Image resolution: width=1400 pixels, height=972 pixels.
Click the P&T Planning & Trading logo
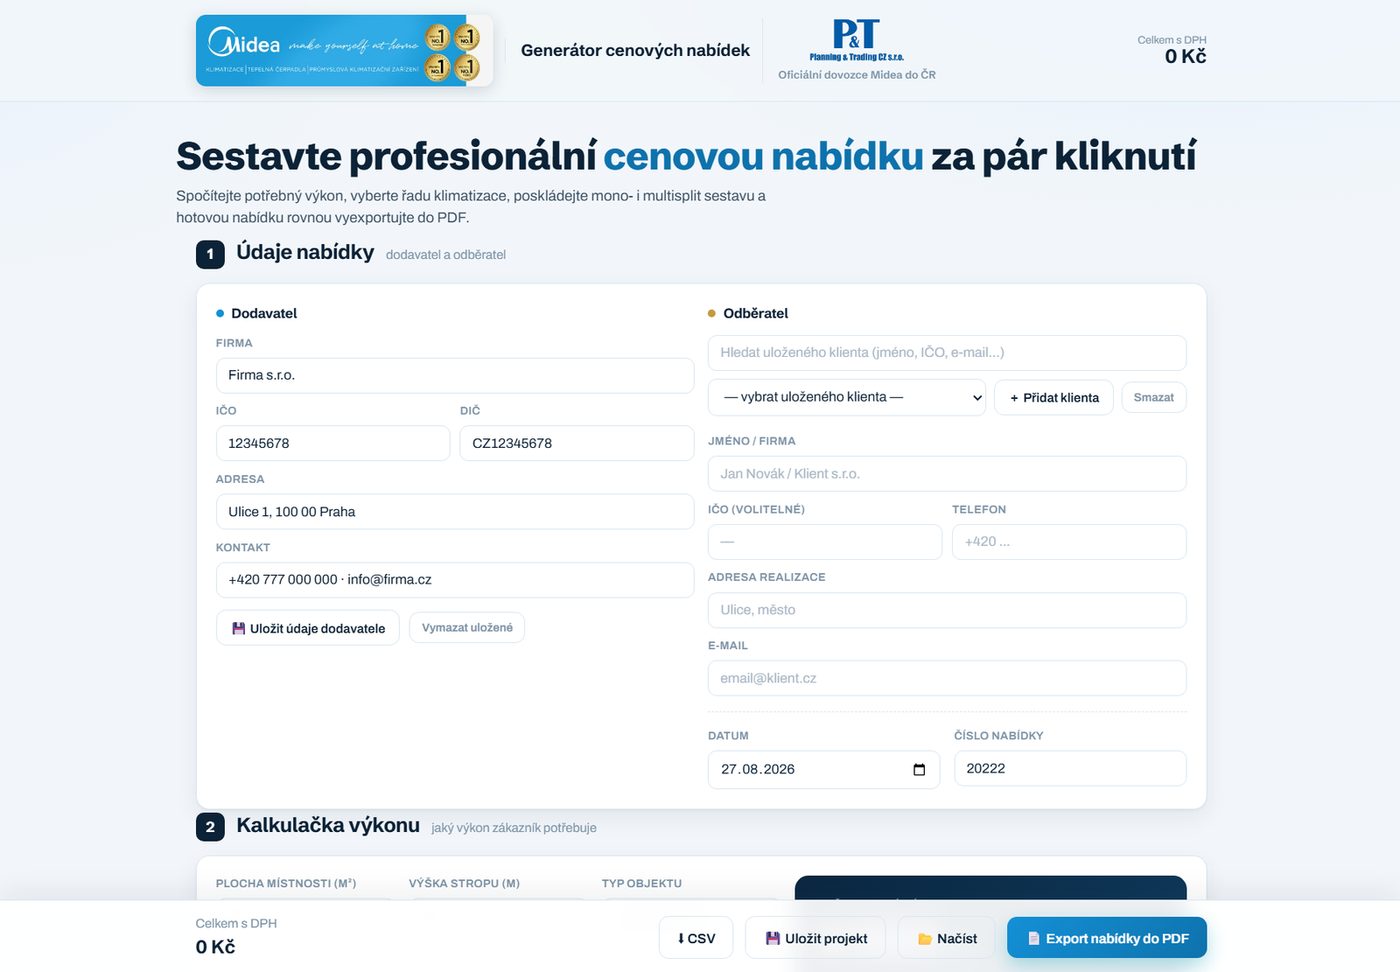click(856, 40)
